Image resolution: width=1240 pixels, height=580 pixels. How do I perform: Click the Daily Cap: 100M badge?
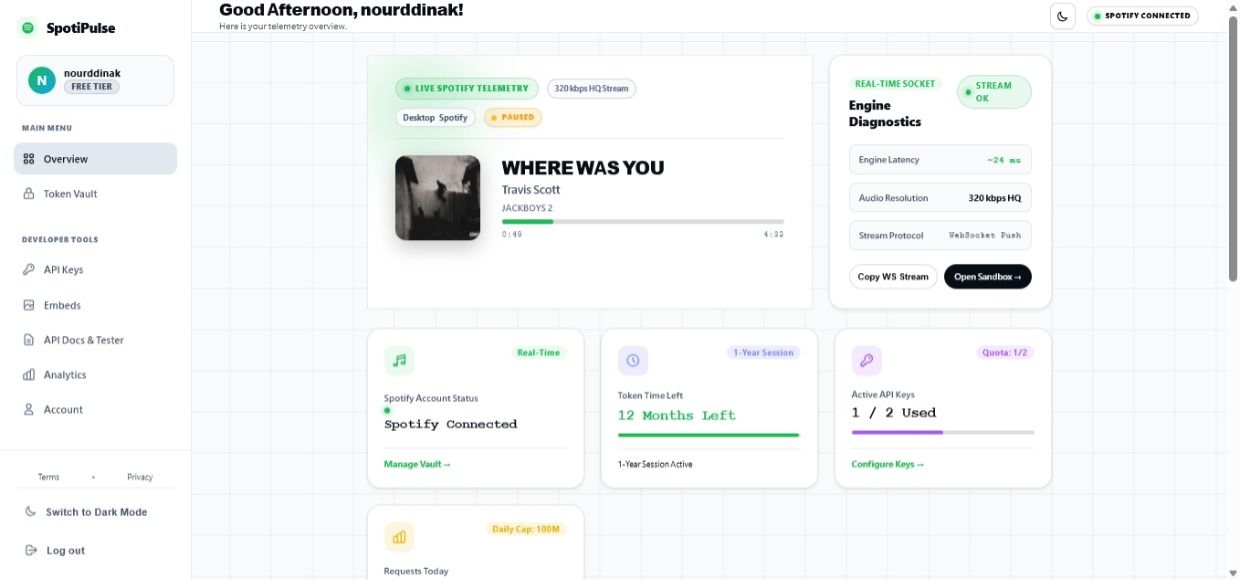[x=526, y=529]
